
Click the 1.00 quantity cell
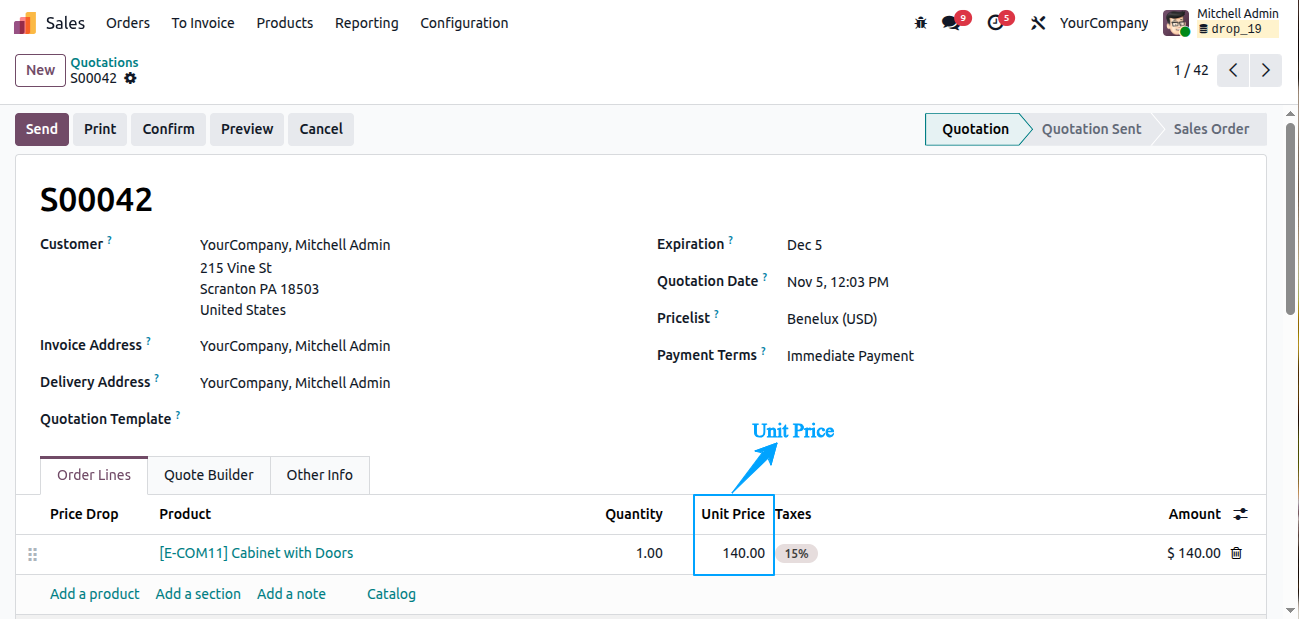click(650, 553)
